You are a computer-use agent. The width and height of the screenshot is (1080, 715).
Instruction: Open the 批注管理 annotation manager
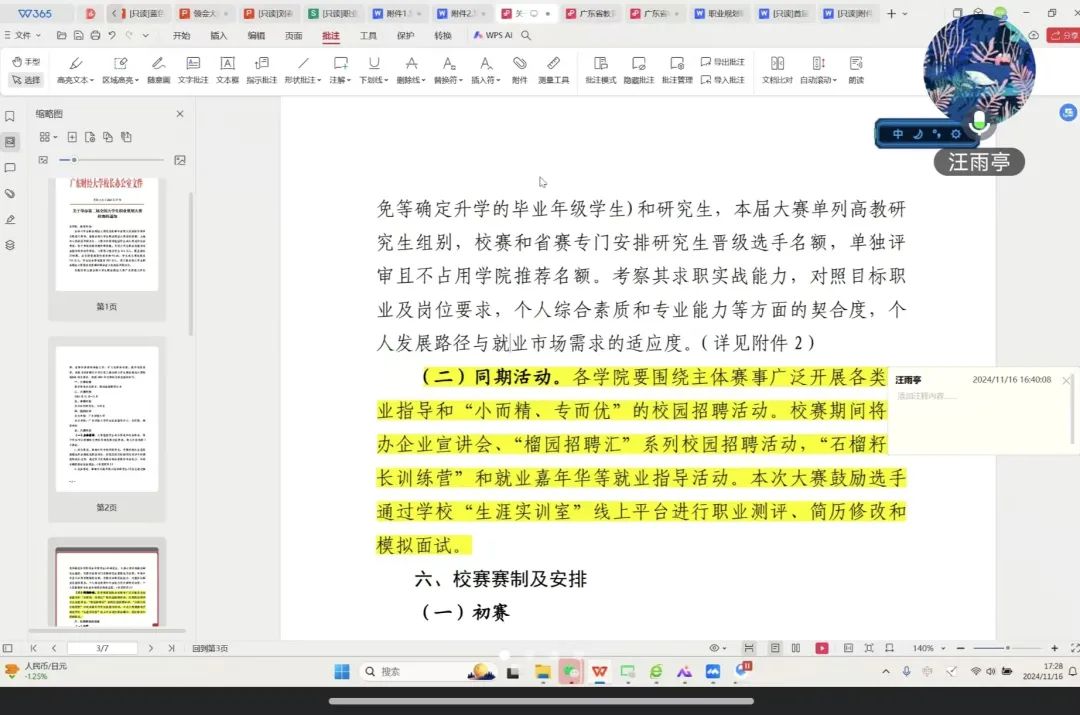tap(677, 70)
